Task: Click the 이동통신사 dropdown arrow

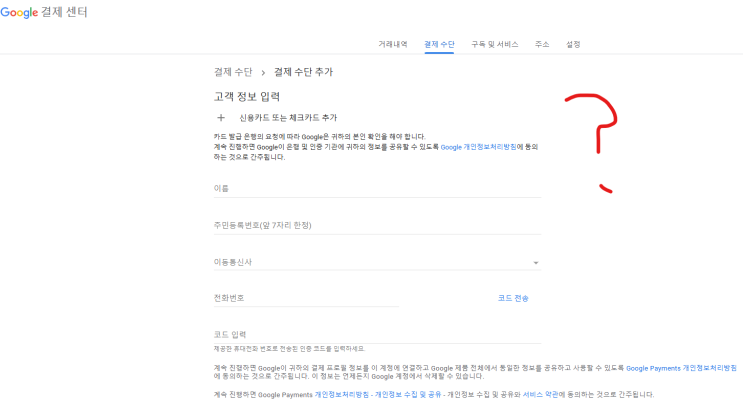Action: coord(536,263)
